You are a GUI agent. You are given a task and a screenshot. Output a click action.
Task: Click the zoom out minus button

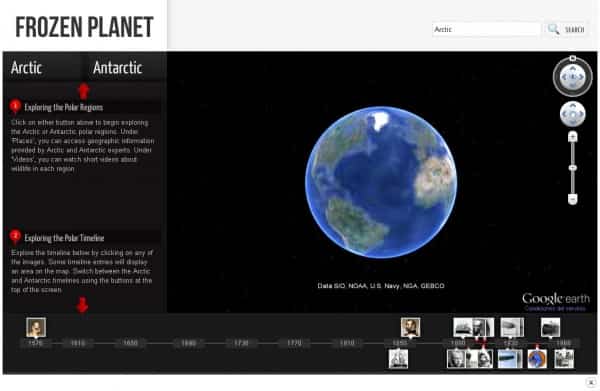tap(572, 199)
